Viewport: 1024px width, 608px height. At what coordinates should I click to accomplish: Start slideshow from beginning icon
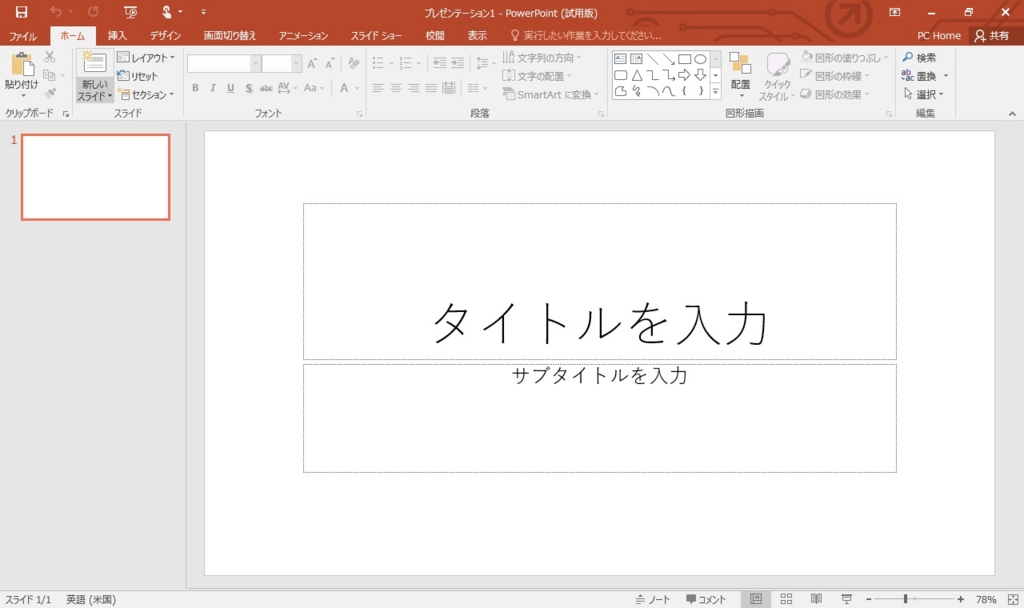point(131,12)
